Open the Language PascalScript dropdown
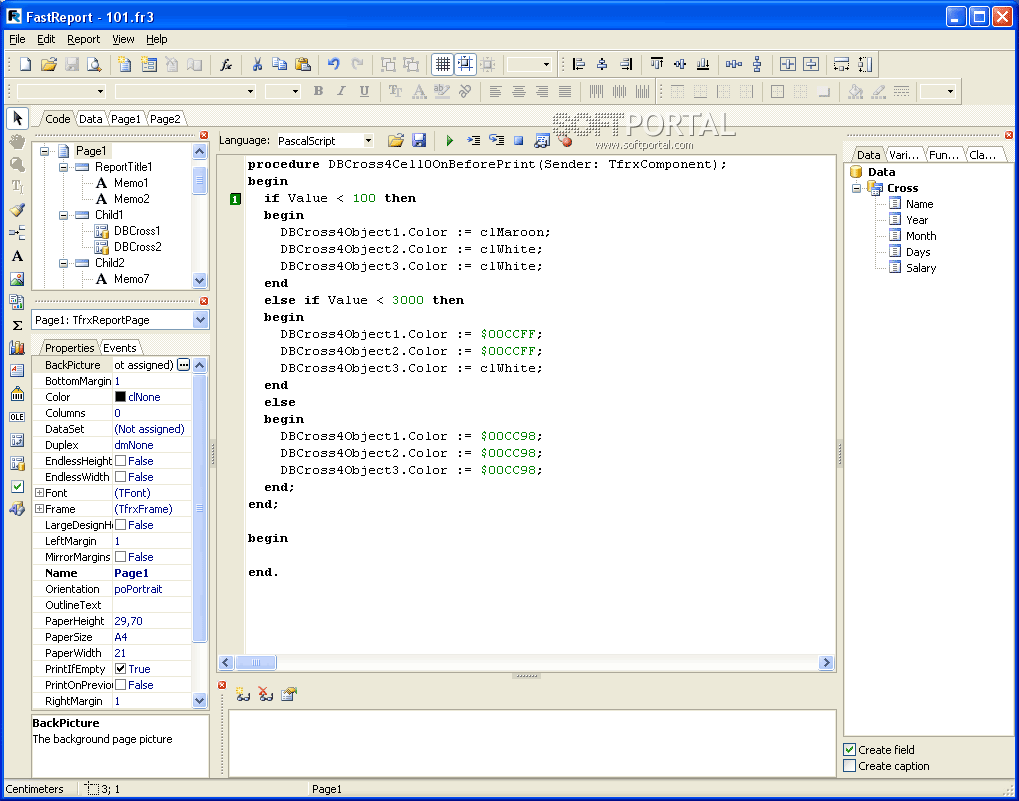This screenshot has height=801, width=1019. 368,141
